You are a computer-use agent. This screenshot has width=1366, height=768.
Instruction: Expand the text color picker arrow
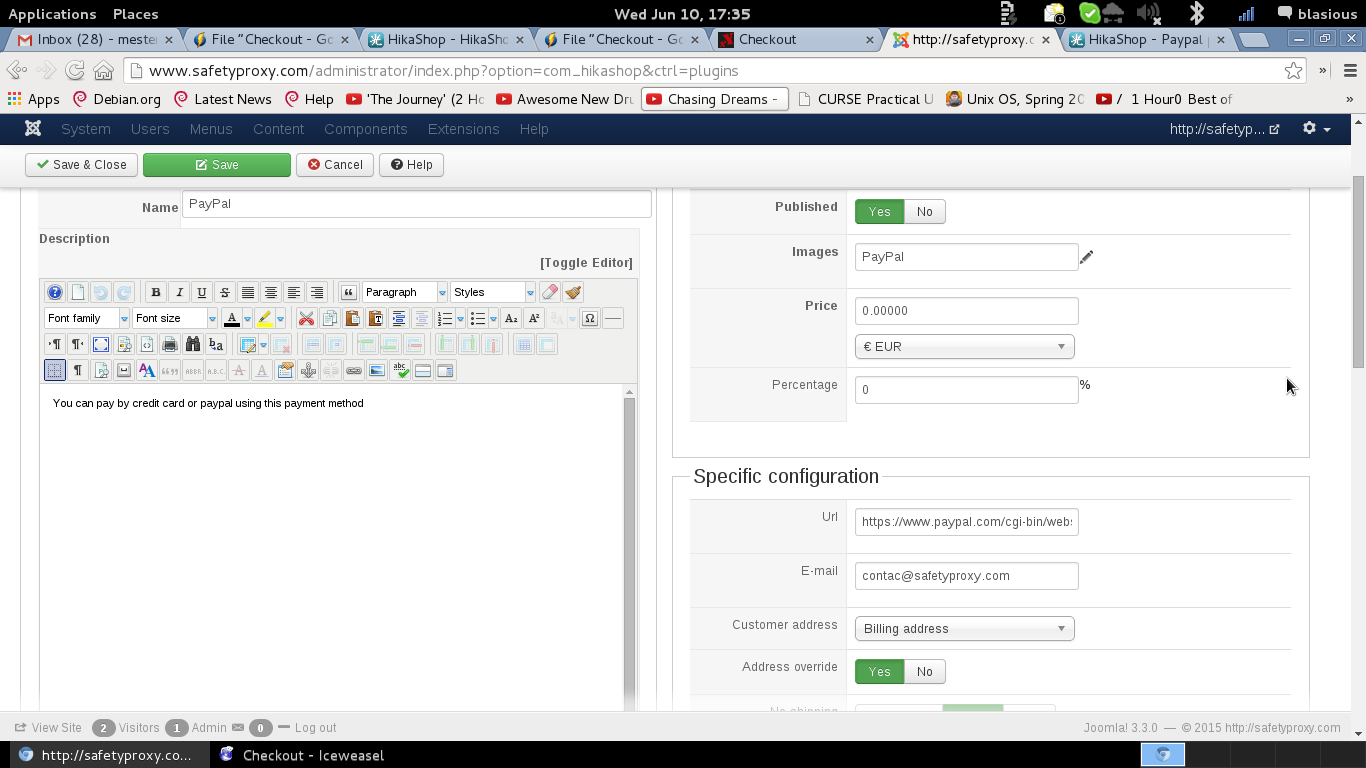click(x=247, y=318)
